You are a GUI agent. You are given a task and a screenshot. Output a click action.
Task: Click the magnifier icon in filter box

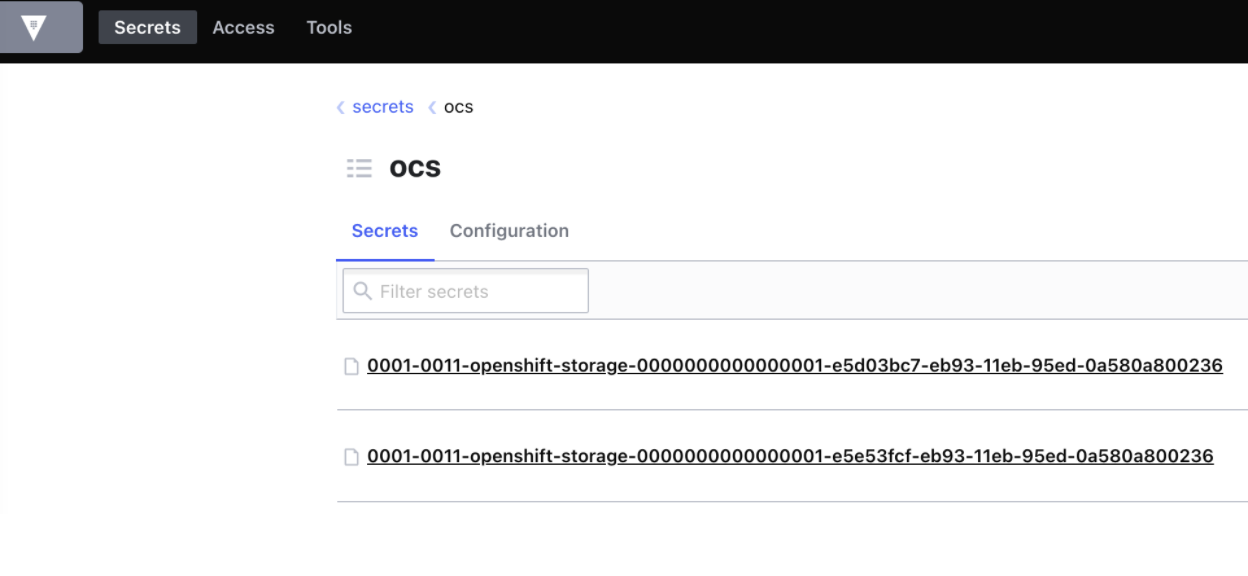[x=363, y=291]
